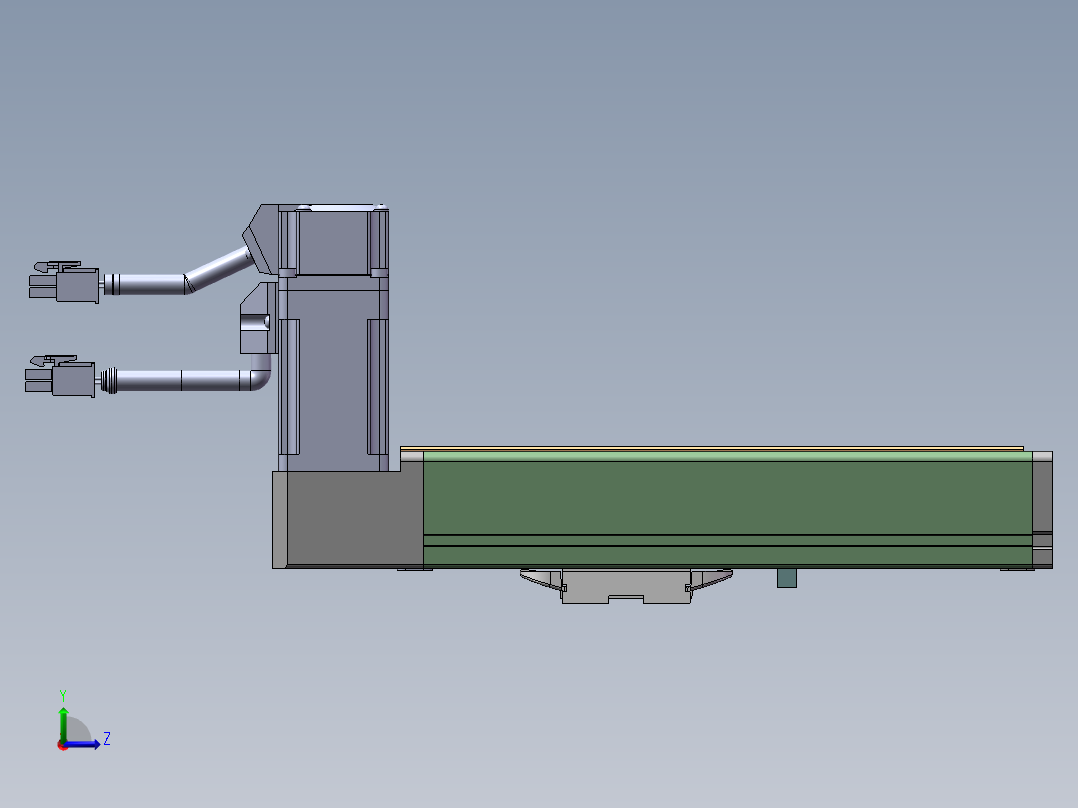Click empty background area to deselect
This screenshot has height=808, width=1078.
click(x=700, y=200)
